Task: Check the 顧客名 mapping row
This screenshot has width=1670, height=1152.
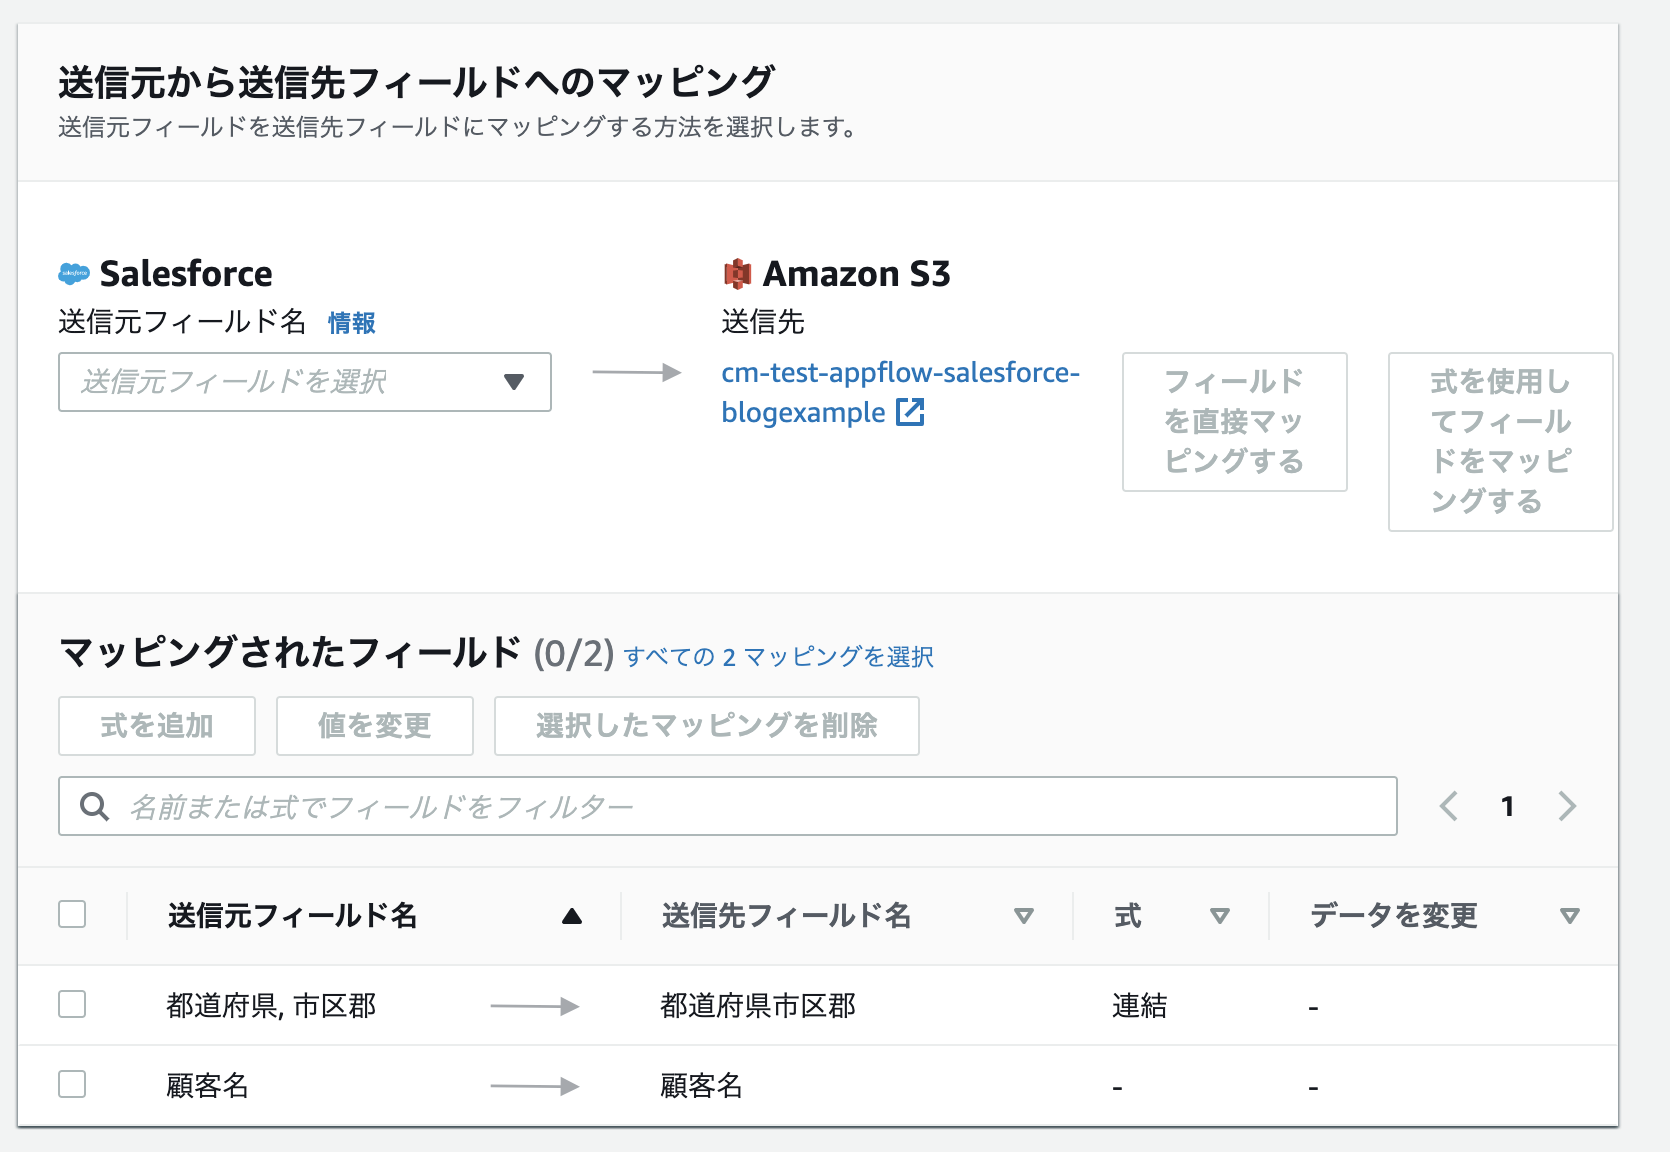Action: pyautogui.click(x=71, y=1084)
